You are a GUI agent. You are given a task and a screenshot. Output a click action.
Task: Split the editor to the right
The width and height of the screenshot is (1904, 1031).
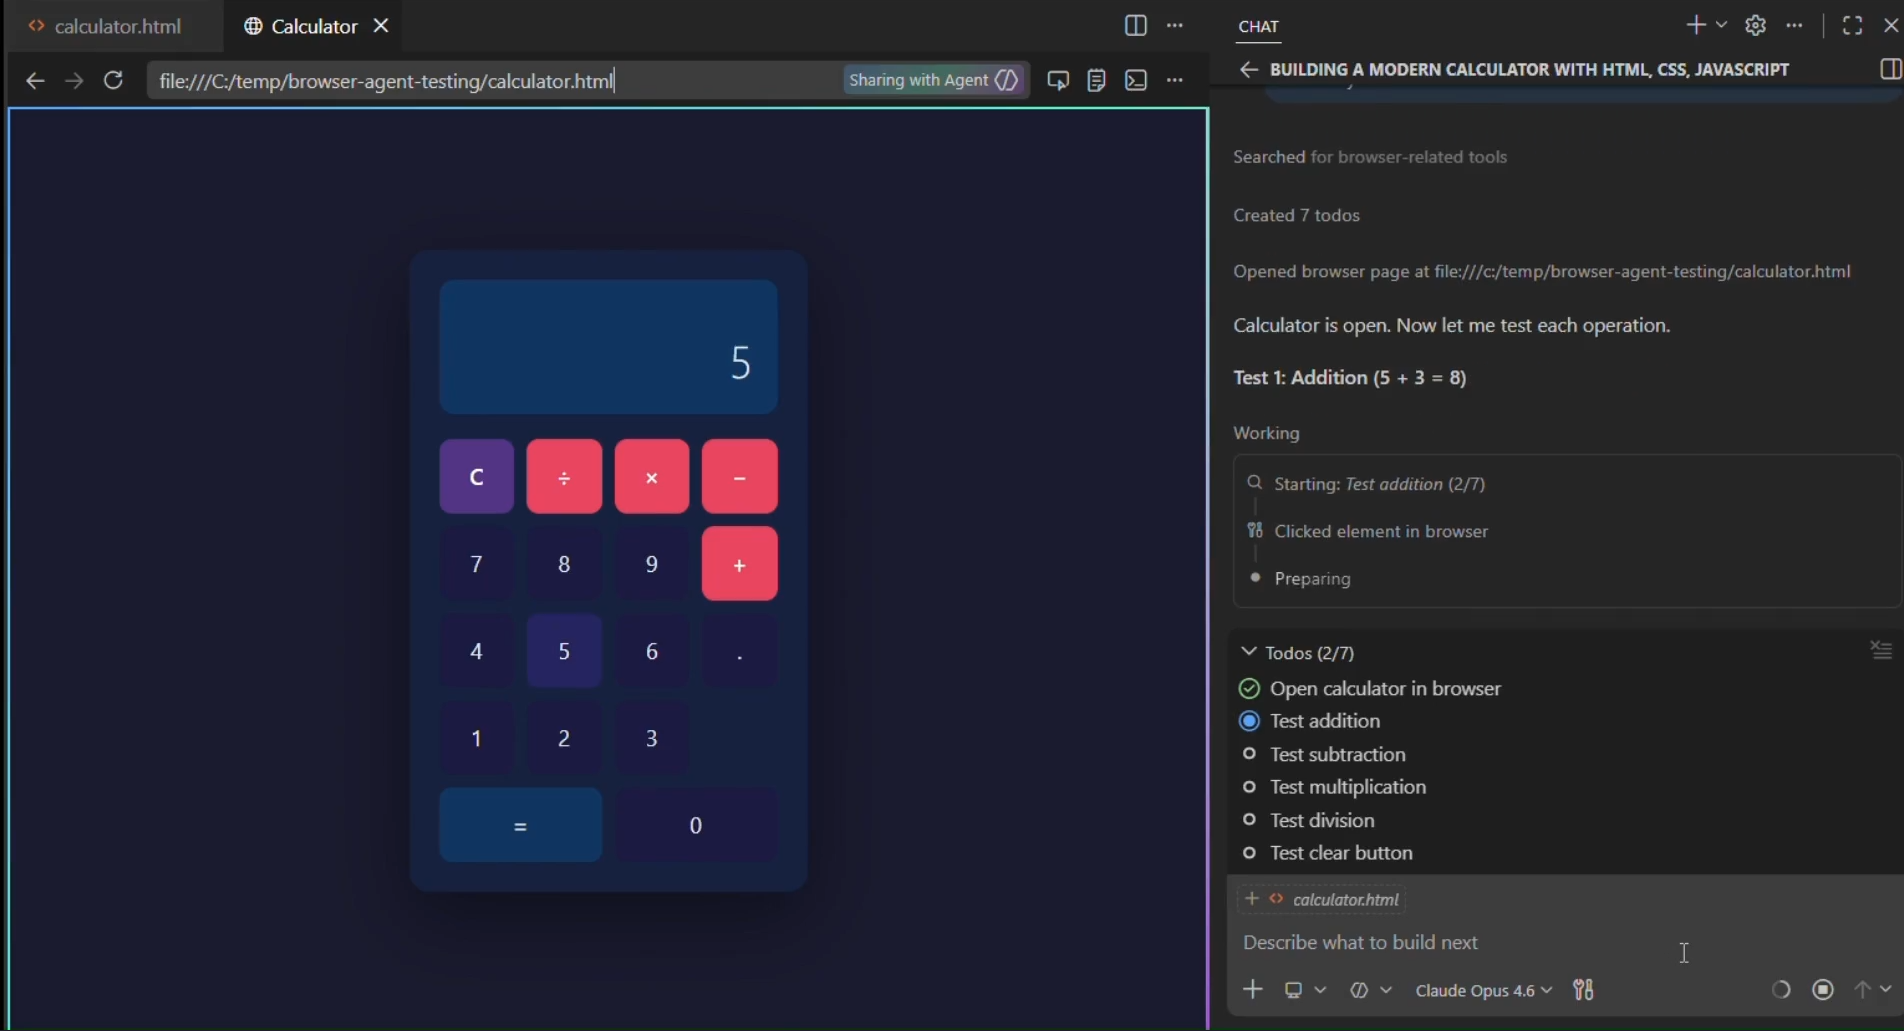click(1135, 26)
